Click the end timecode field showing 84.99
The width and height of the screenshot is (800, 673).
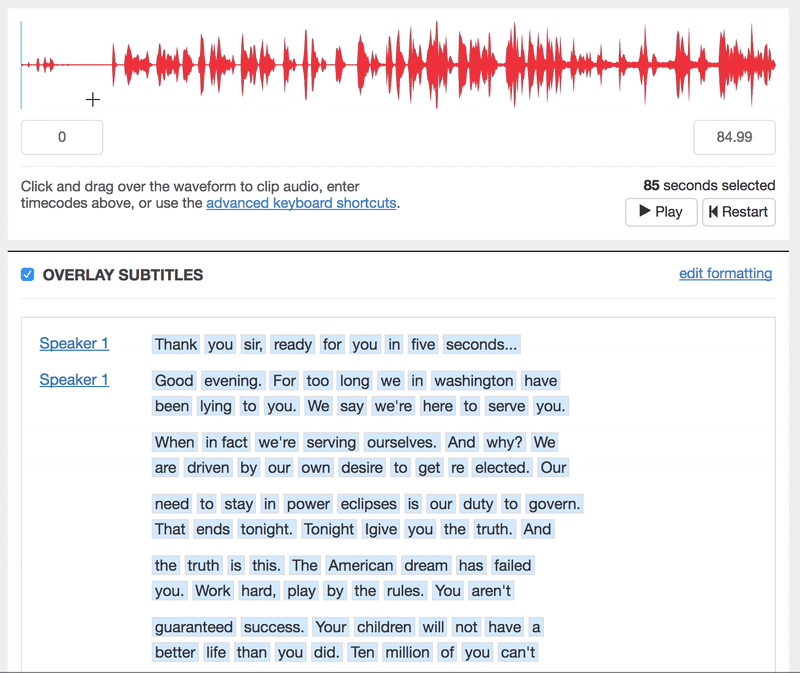tap(734, 137)
